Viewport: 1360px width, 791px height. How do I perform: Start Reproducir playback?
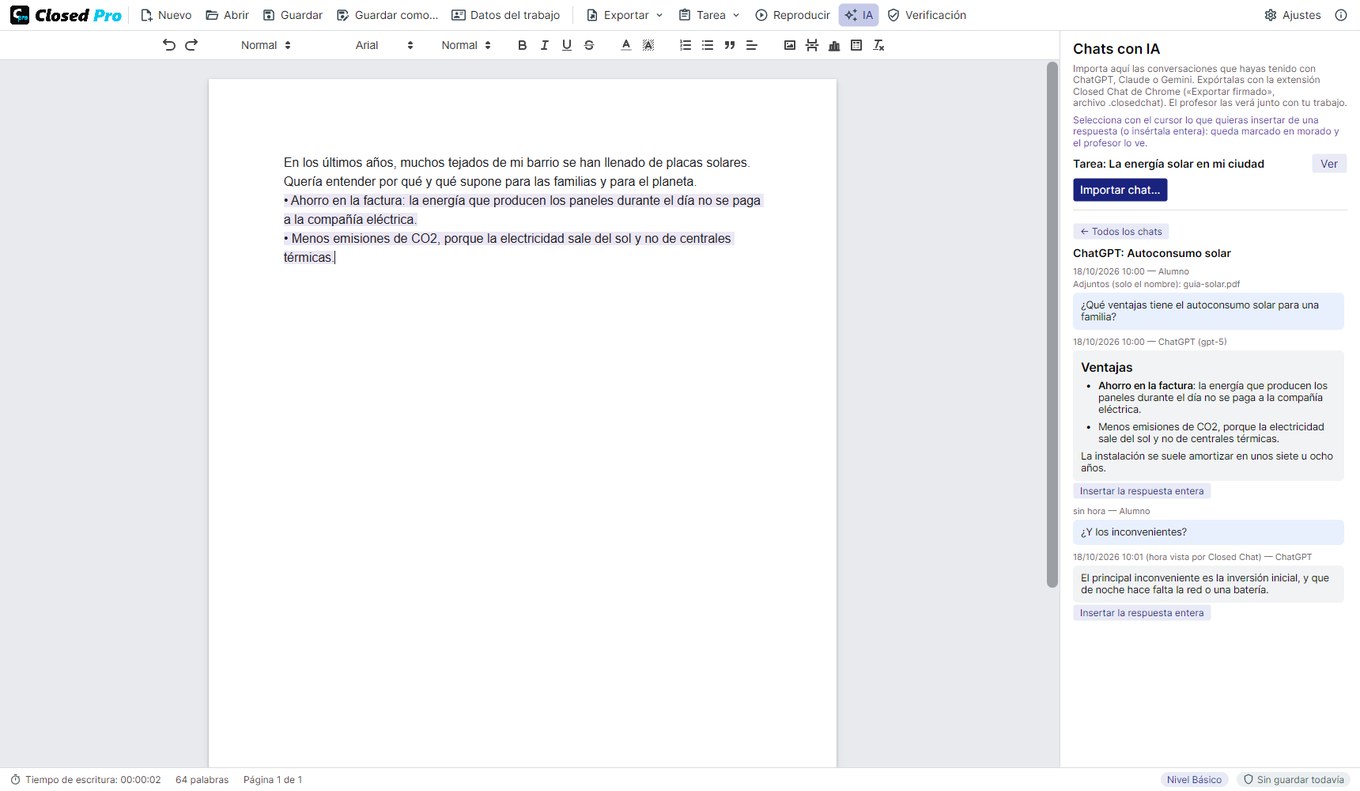tap(793, 15)
